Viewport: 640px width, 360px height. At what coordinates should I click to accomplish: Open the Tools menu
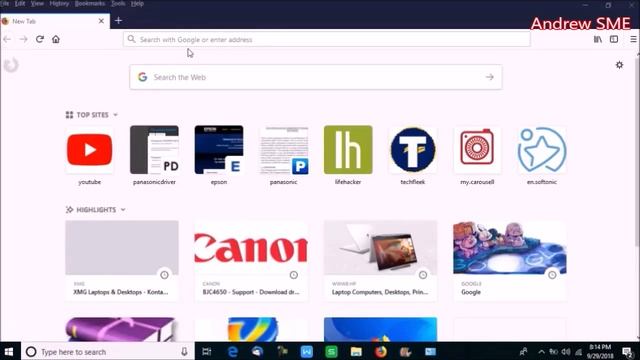pyautogui.click(x=118, y=4)
